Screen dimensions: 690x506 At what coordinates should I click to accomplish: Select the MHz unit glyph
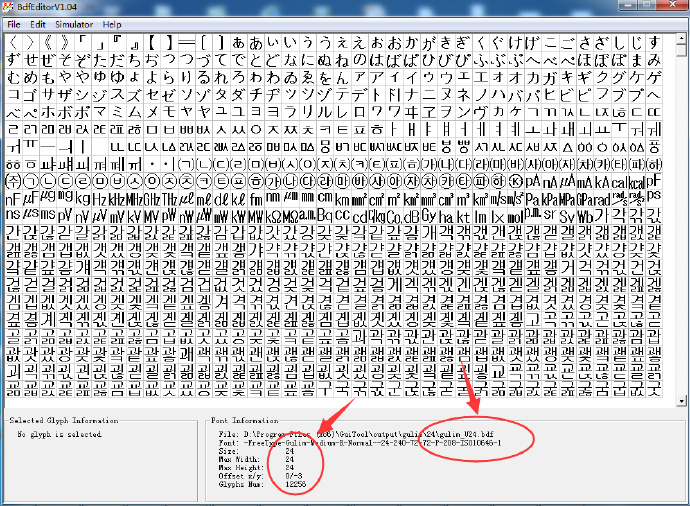click(x=134, y=199)
